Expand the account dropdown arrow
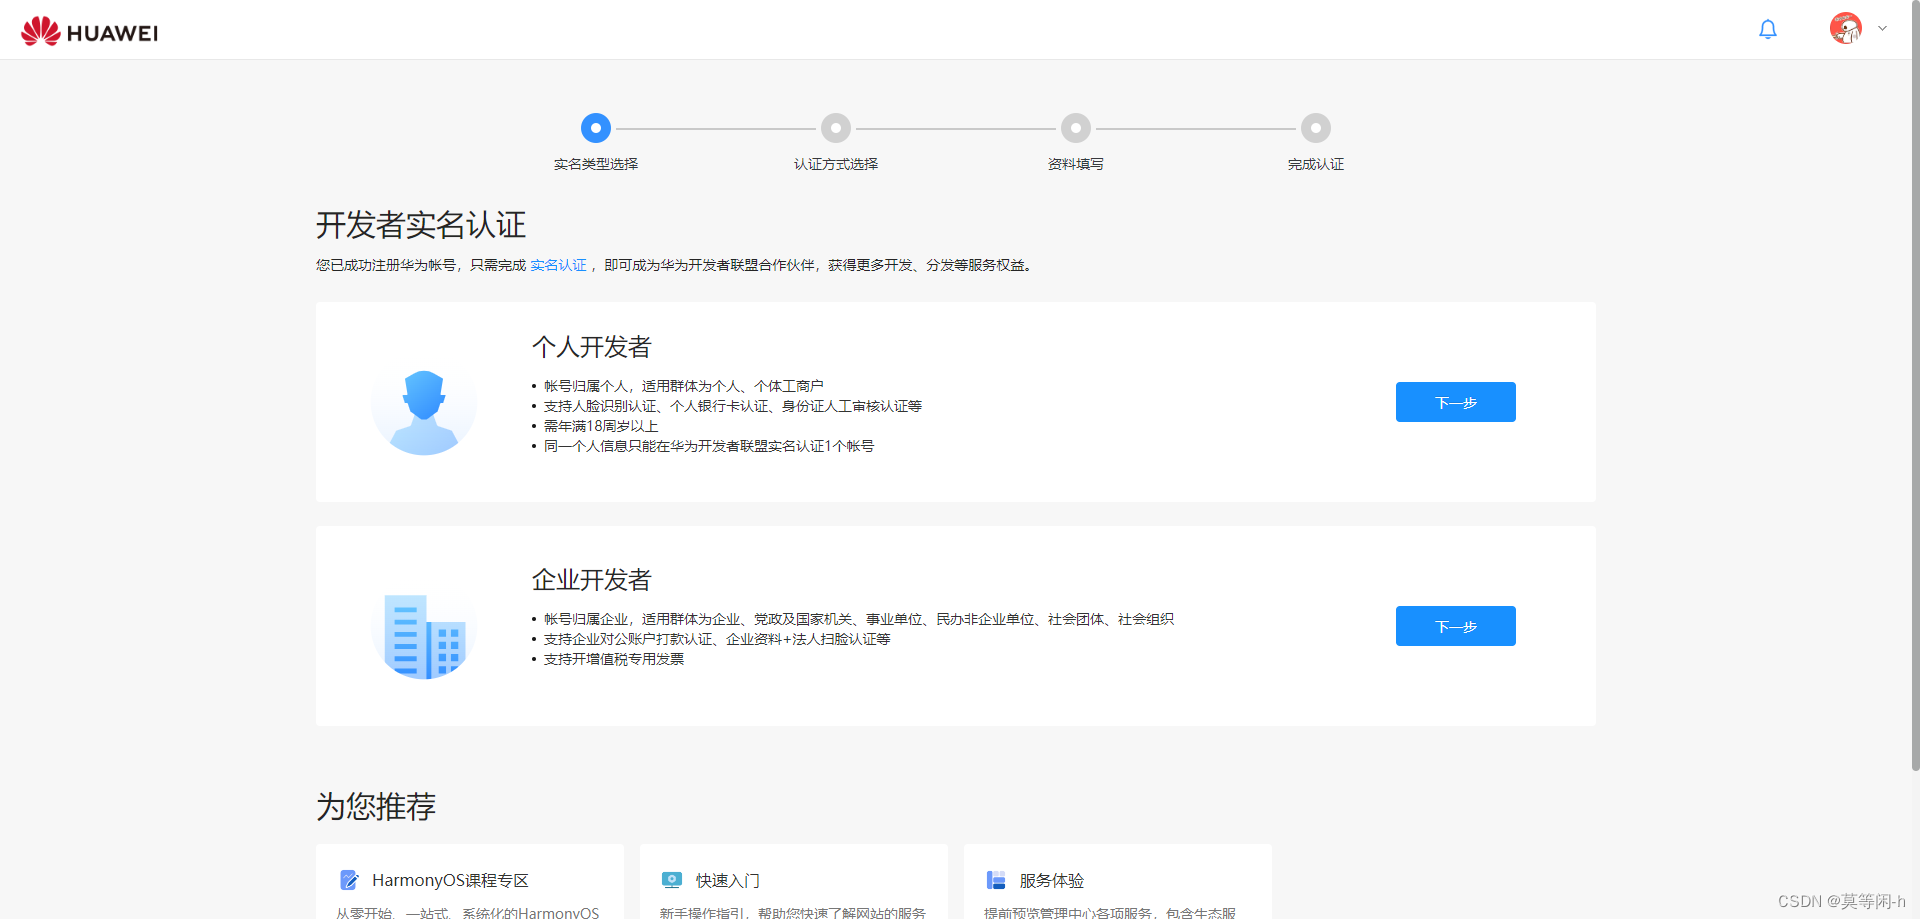Screen dimensions: 1920x919 tap(1883, 28)
